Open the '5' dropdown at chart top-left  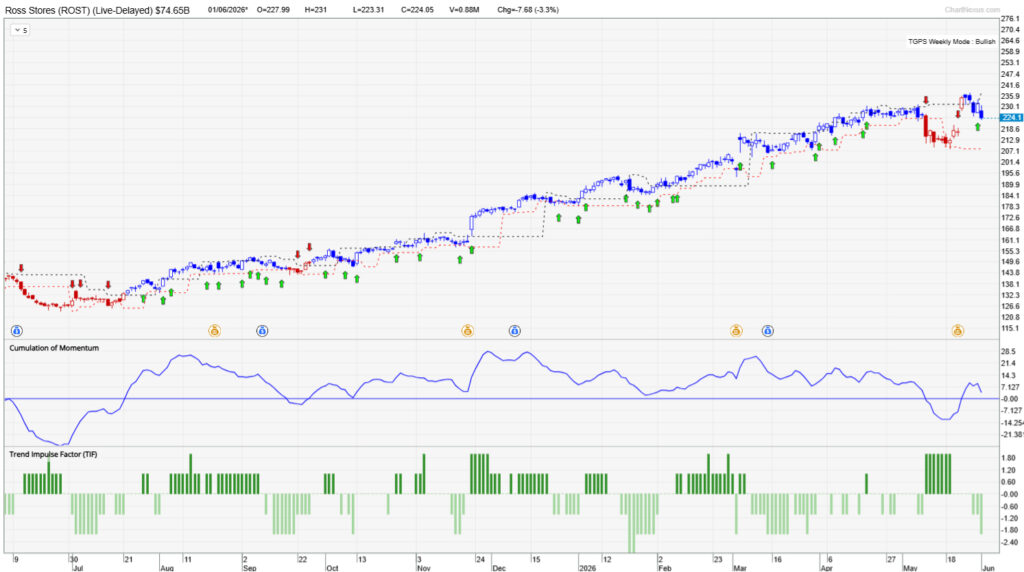[20, 30]
